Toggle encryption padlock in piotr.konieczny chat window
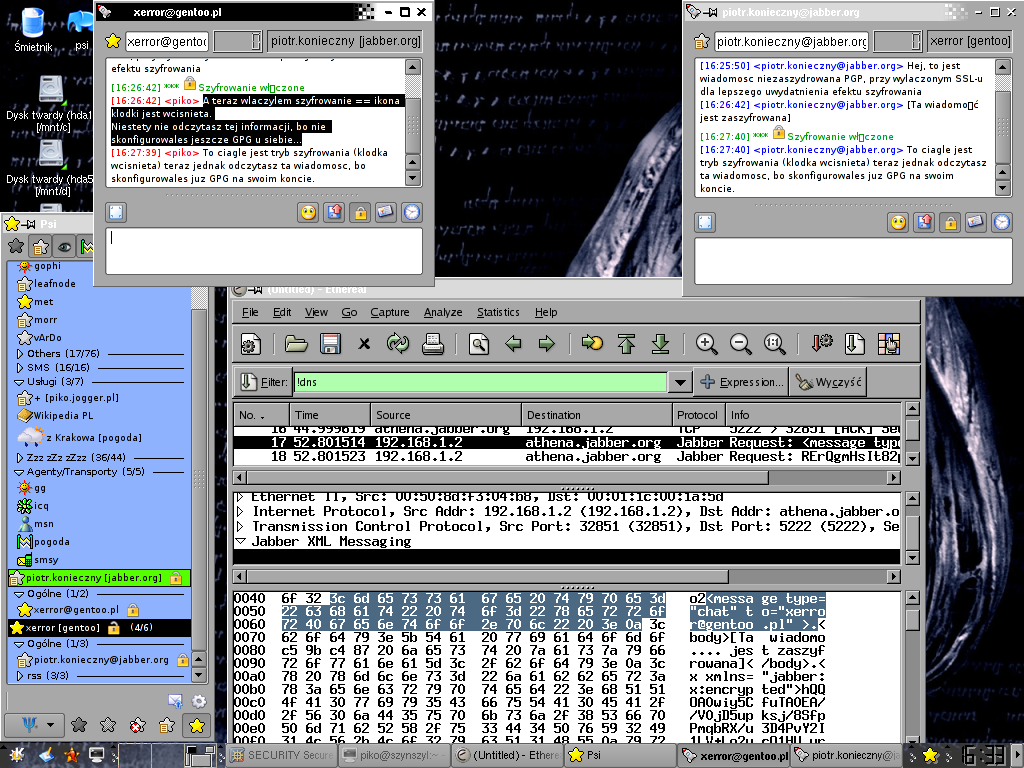 coord(950,223)
